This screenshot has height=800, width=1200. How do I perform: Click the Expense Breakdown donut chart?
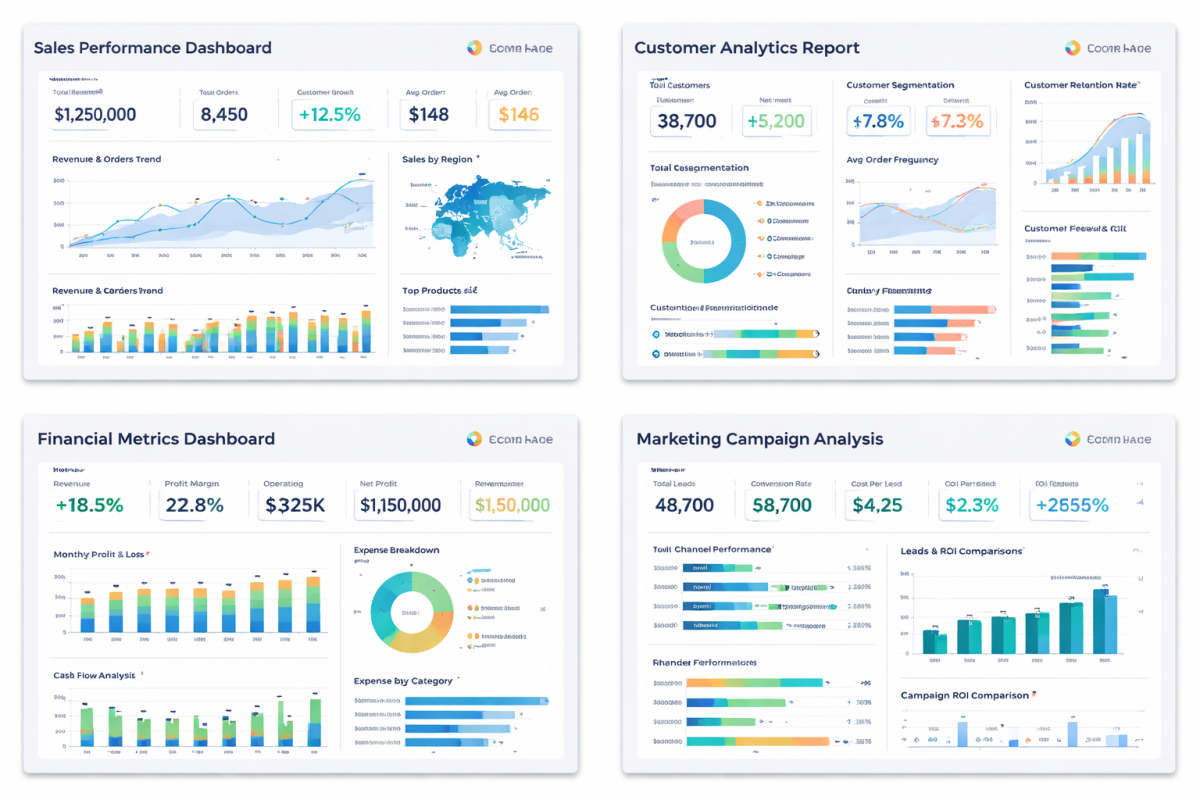pos(411,611)
